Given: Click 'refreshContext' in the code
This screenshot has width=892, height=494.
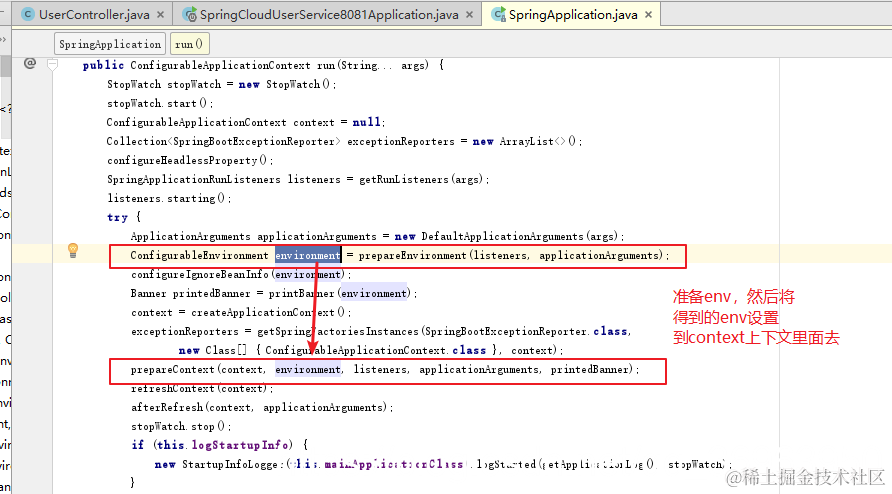Looking at the screenshot, I should pyautogui.click(x=172, y=389).
